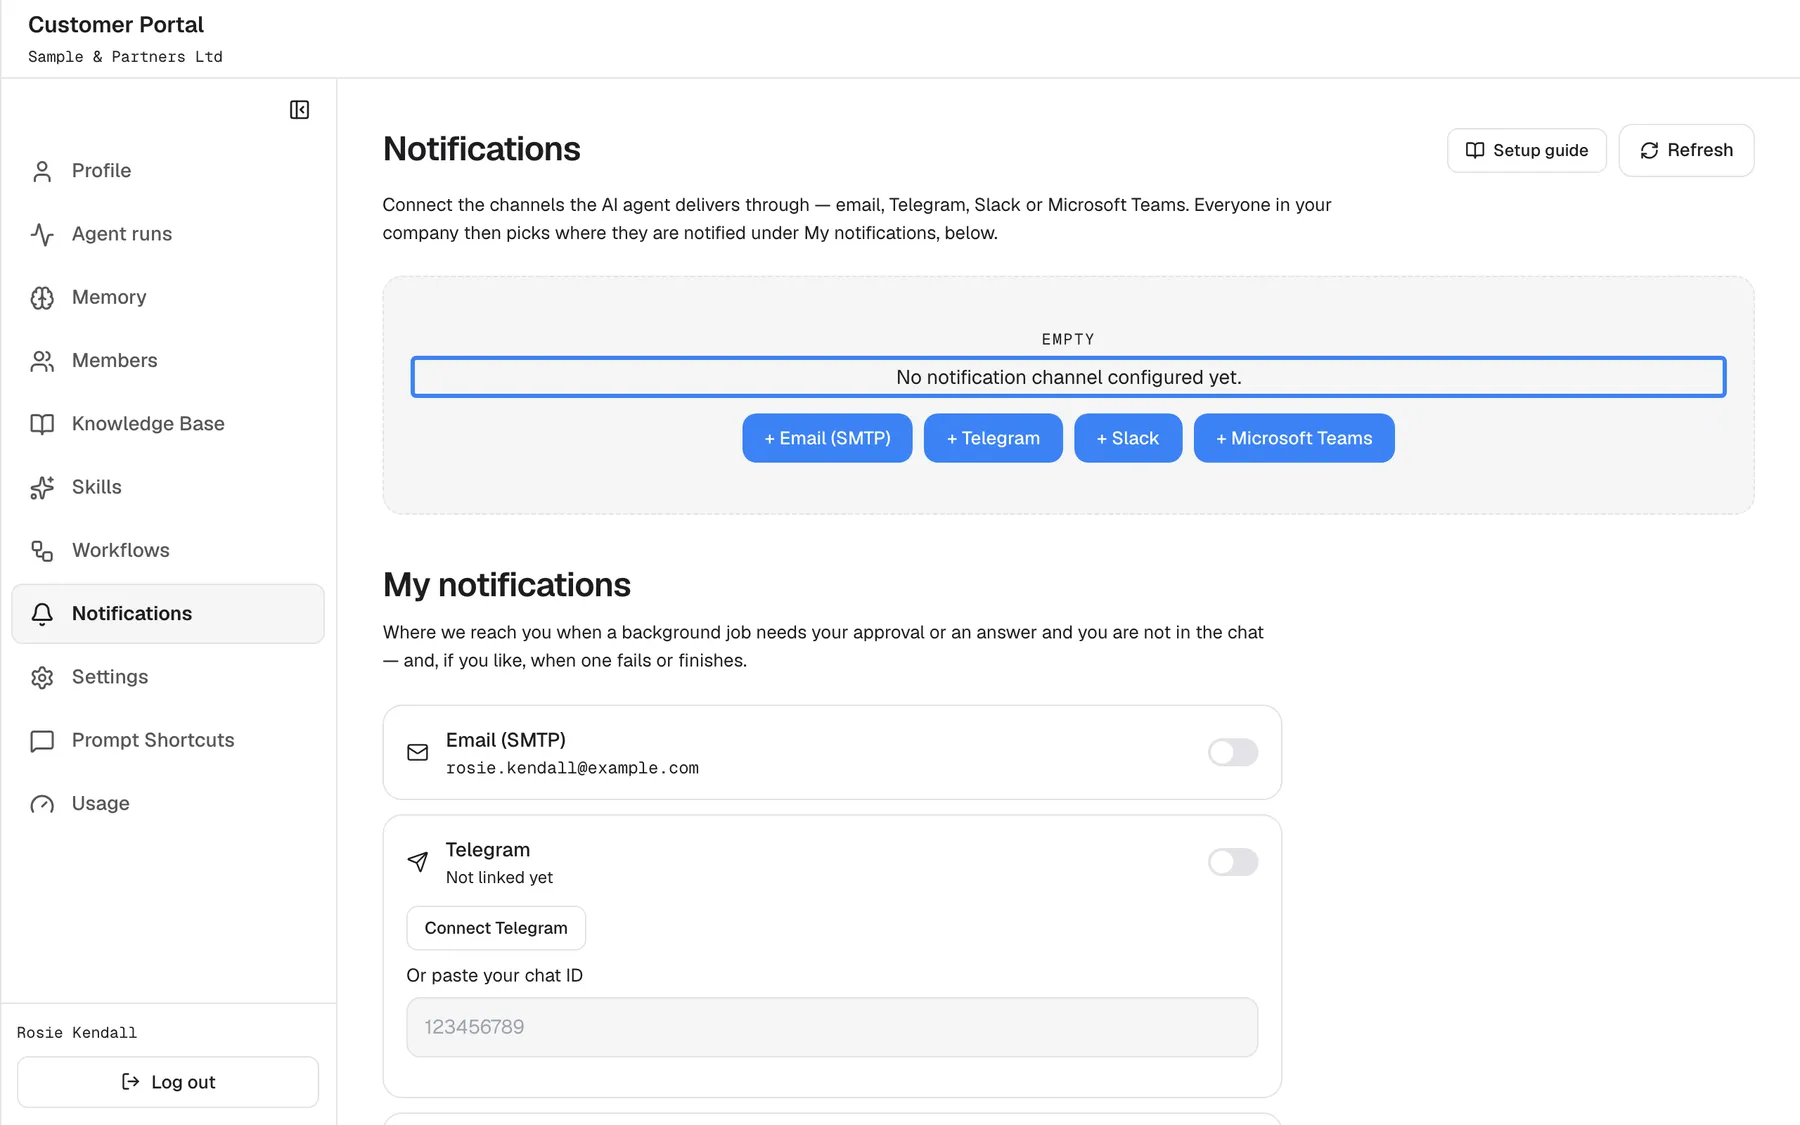Navigate to Workflows

(x=168, y=551)
